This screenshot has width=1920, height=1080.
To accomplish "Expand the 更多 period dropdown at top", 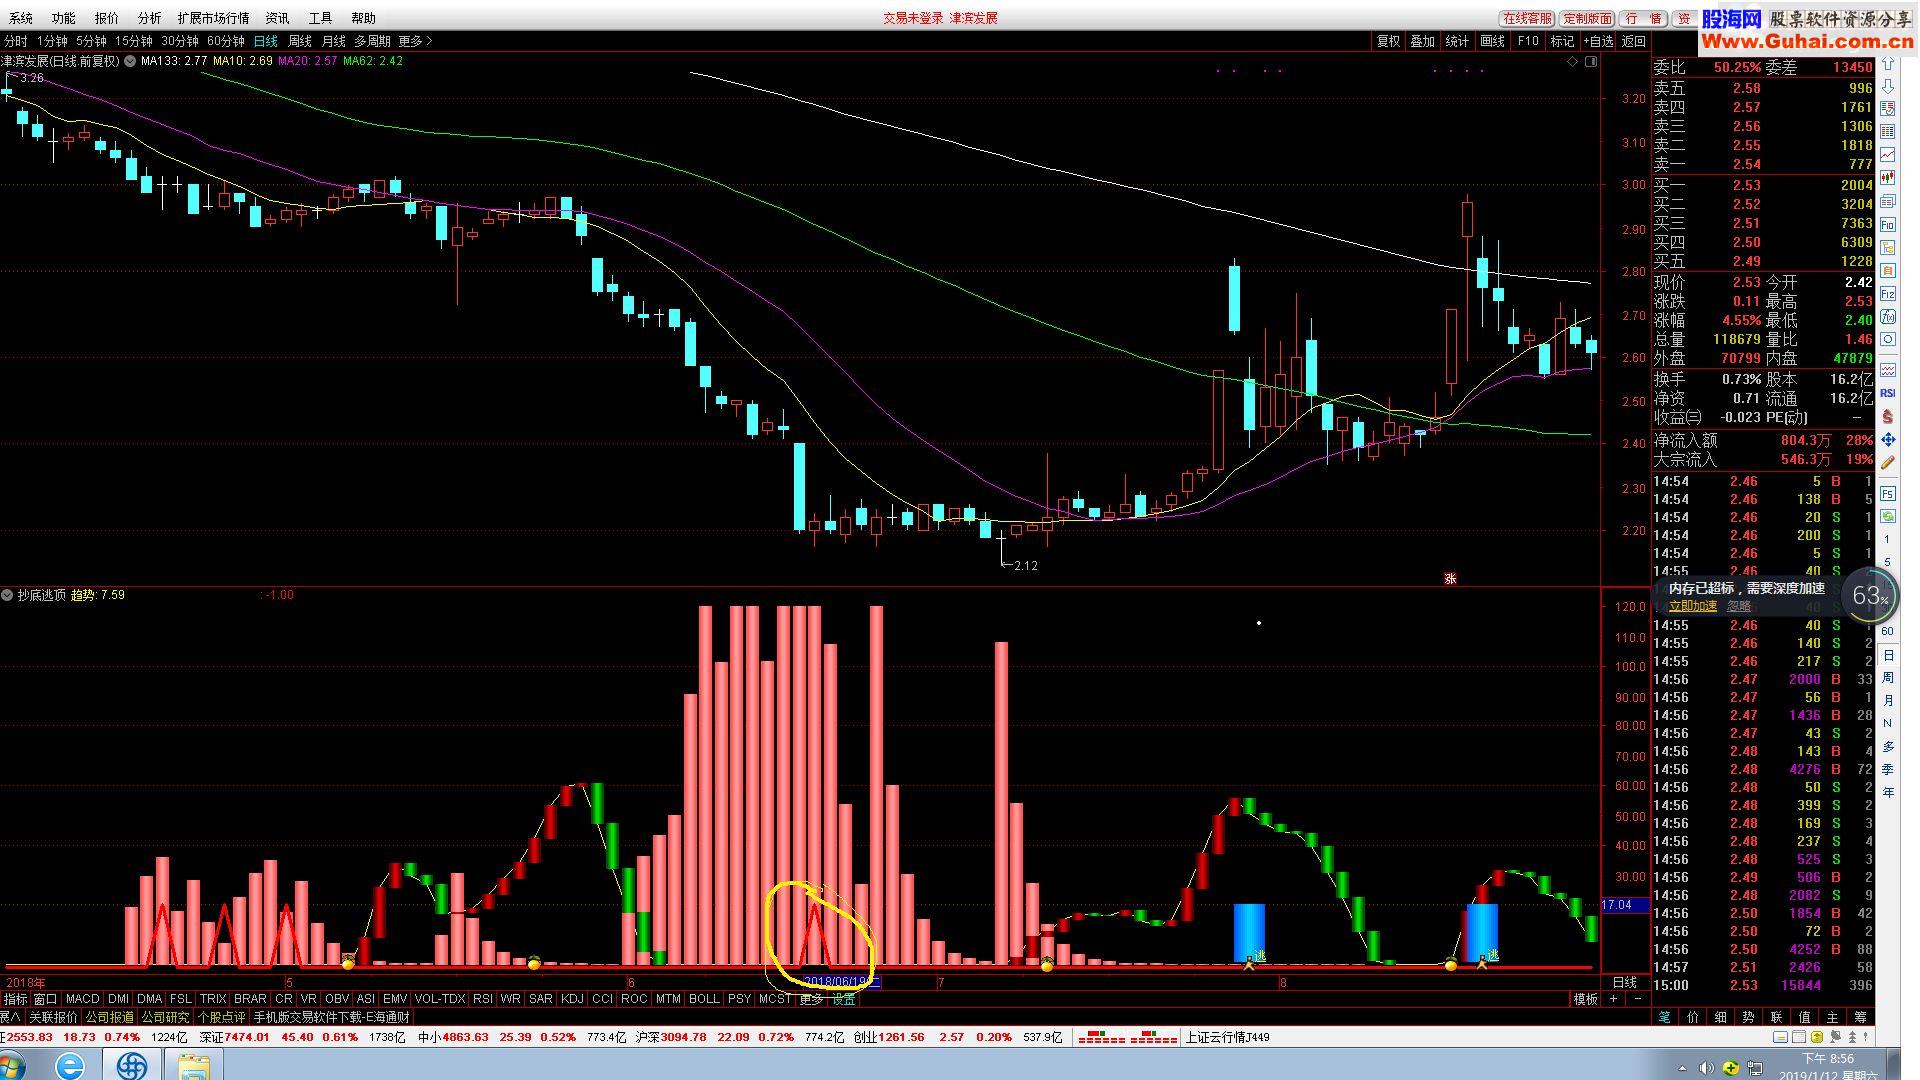I will (415, 41).
